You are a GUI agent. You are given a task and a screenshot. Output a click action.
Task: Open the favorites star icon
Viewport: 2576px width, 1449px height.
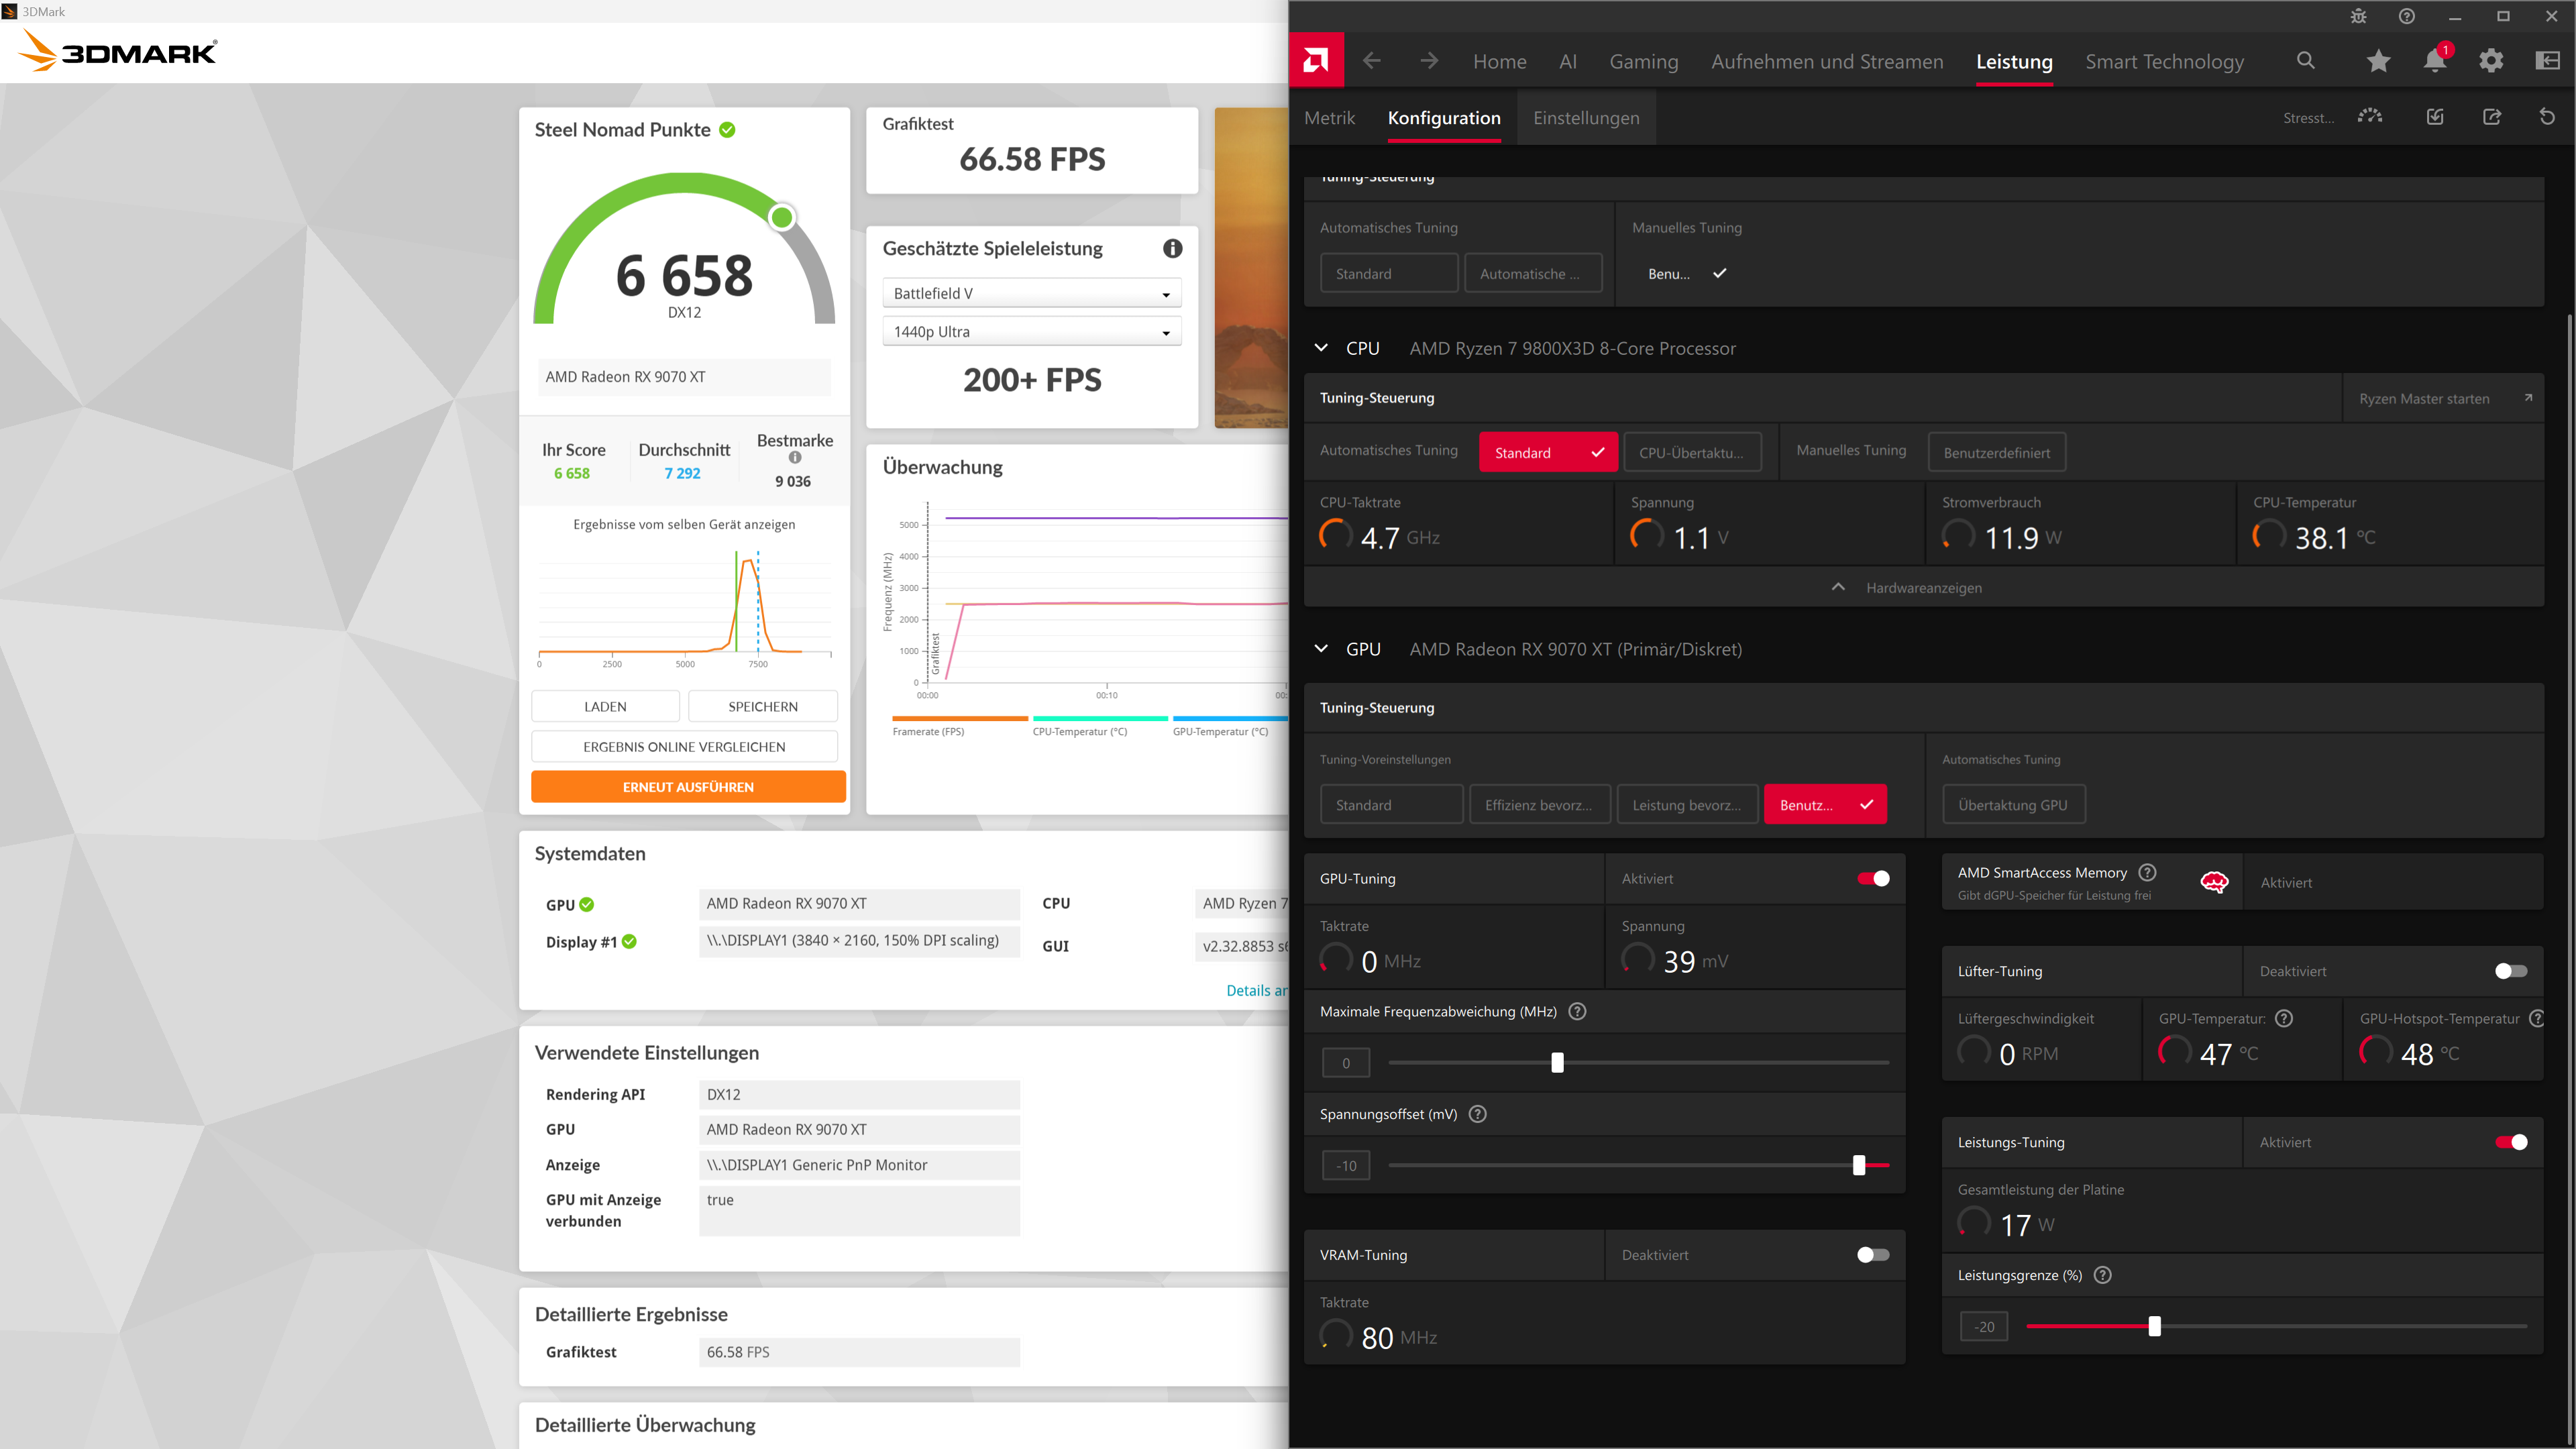tap(2378, 61)
